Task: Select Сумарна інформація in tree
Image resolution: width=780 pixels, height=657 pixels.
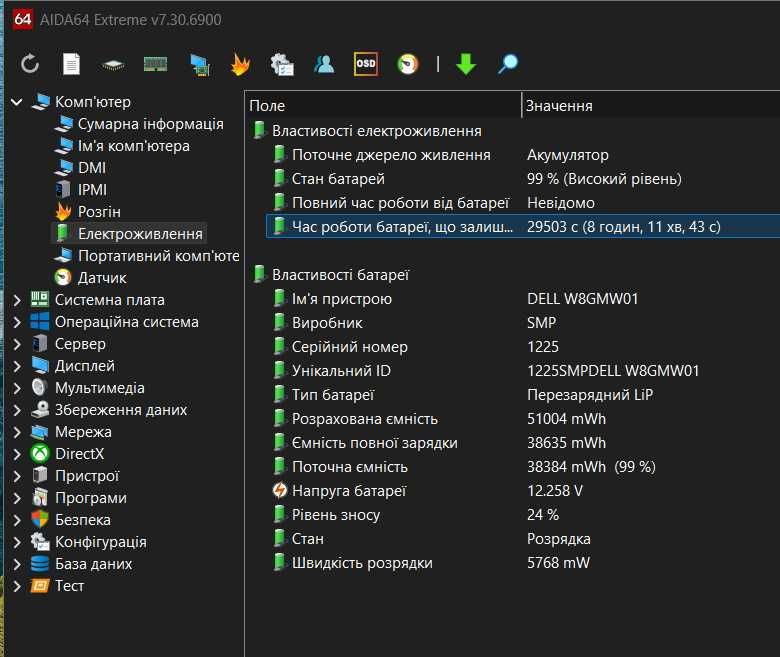Action: pos(151,124)
